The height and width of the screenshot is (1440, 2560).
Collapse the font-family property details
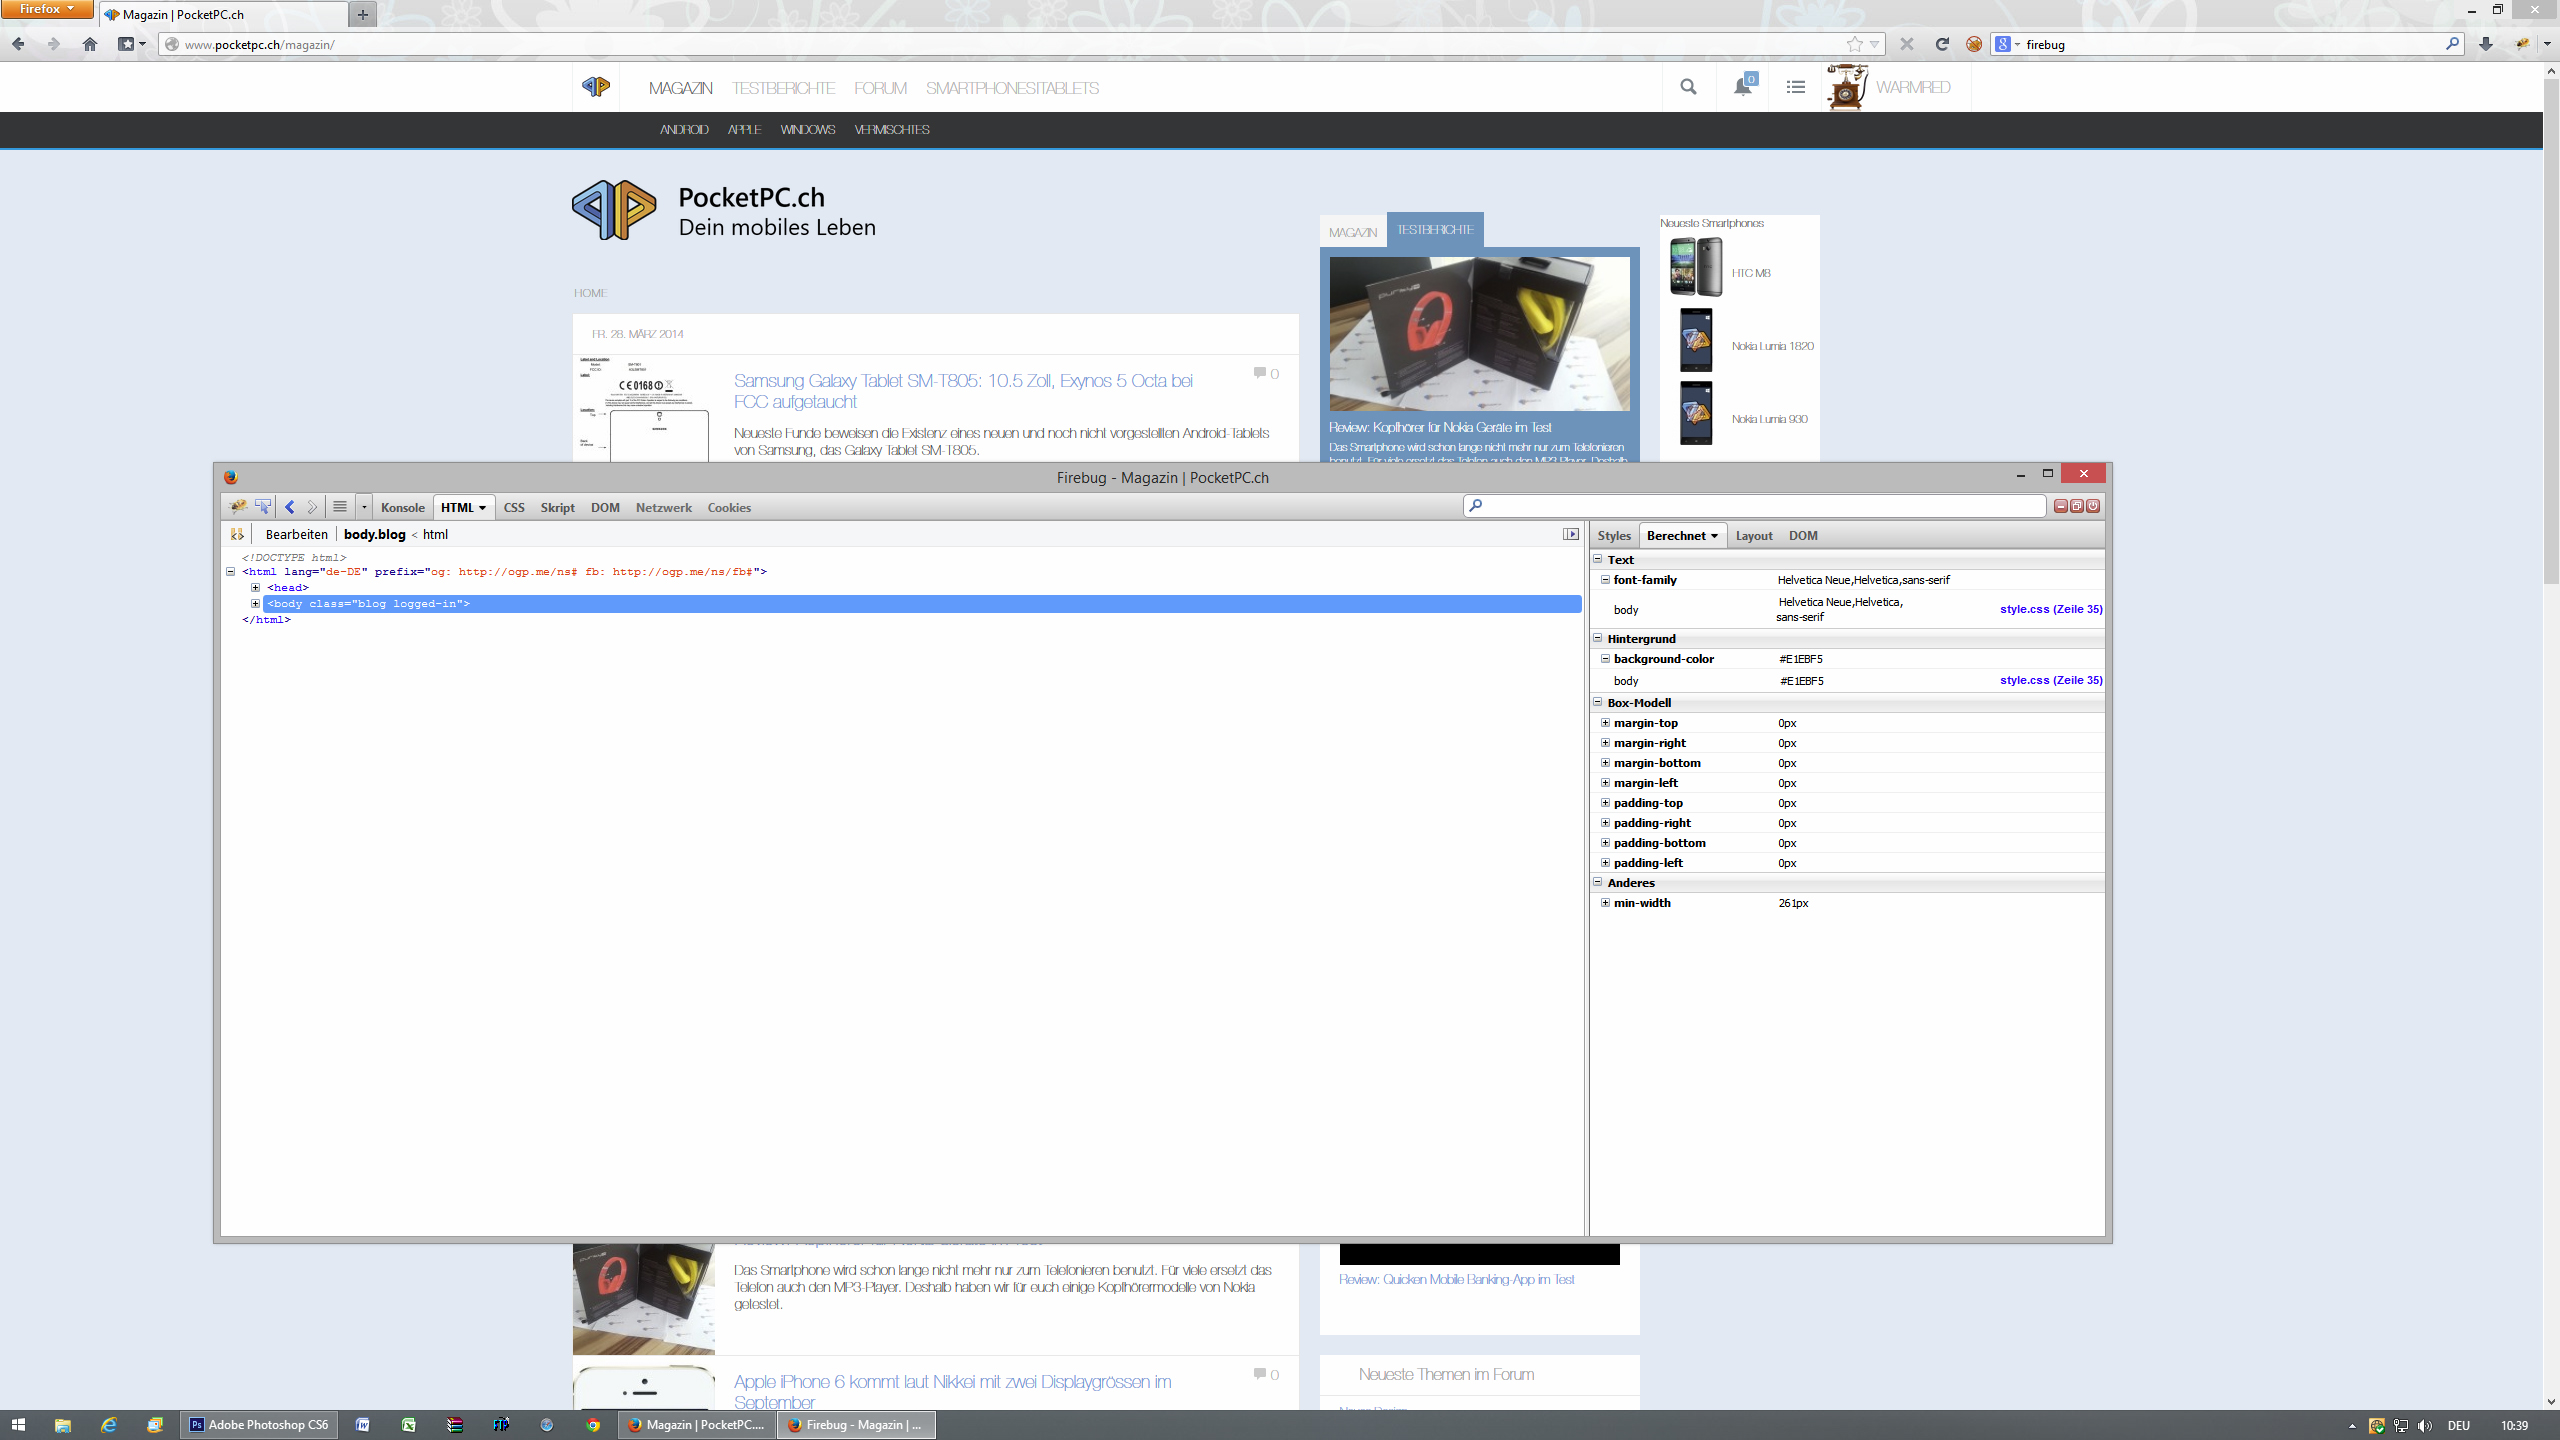point(1605,580)
